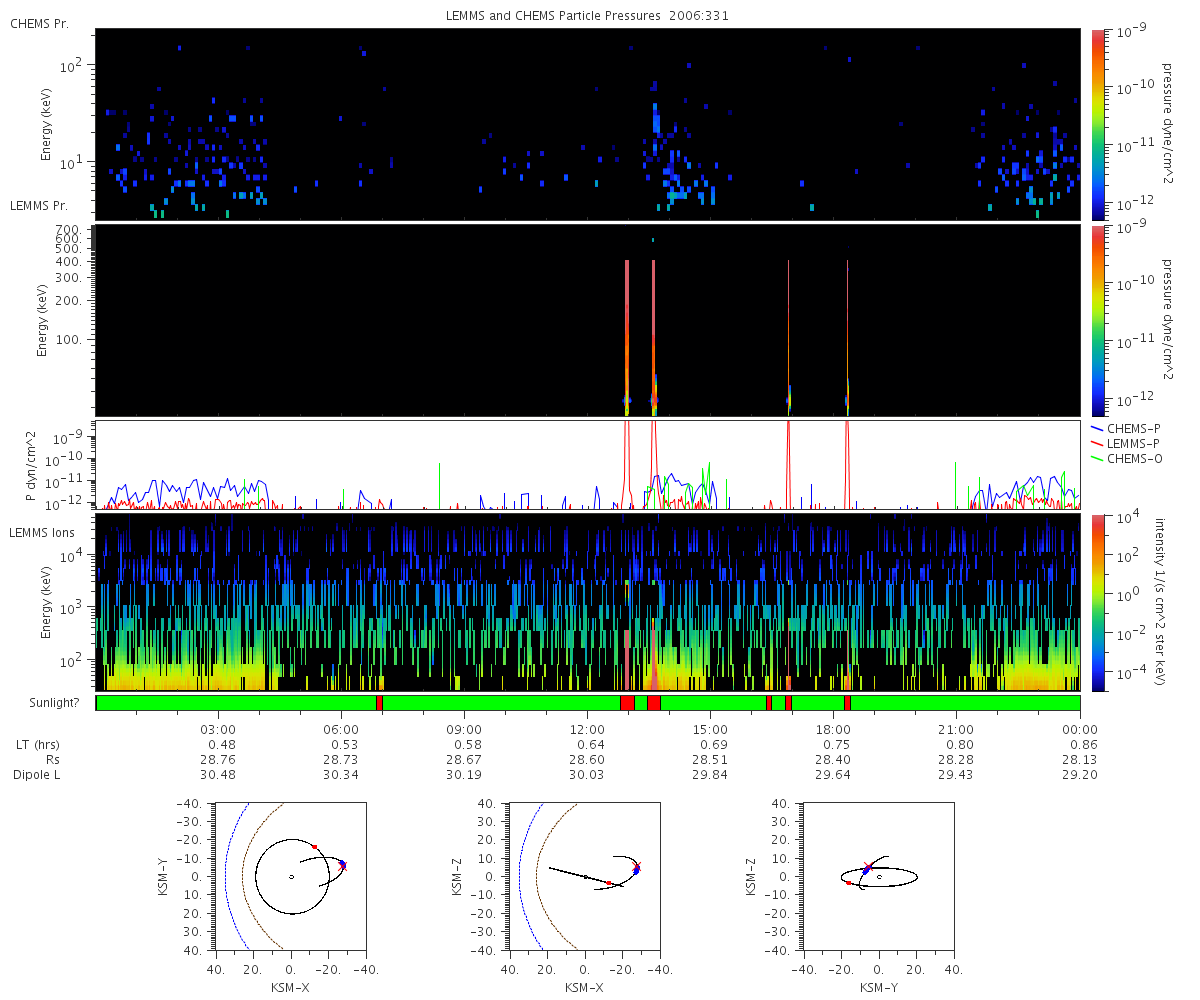Click the red Sunlight bar segment near 07:00
Screen dimensions: 1200x1000
pyautogui.click(x=379, y=703)
